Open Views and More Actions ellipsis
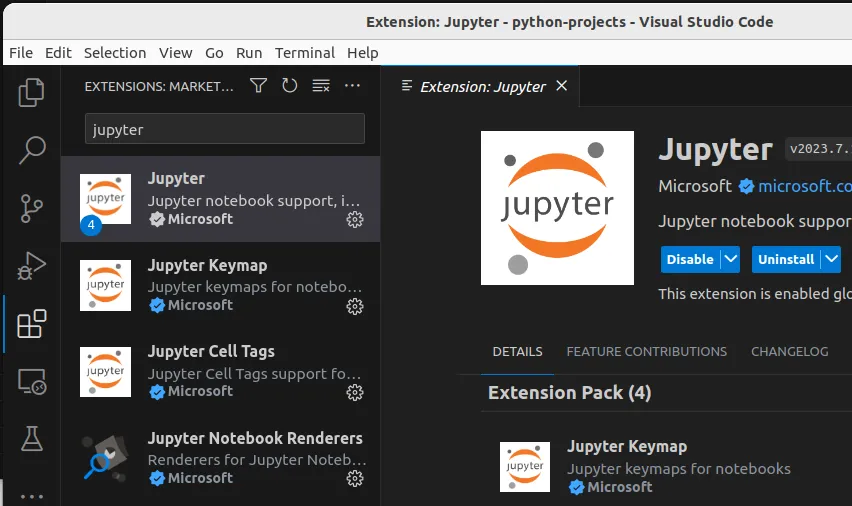This screenshot has height=506, width=852. pos(352,86)
